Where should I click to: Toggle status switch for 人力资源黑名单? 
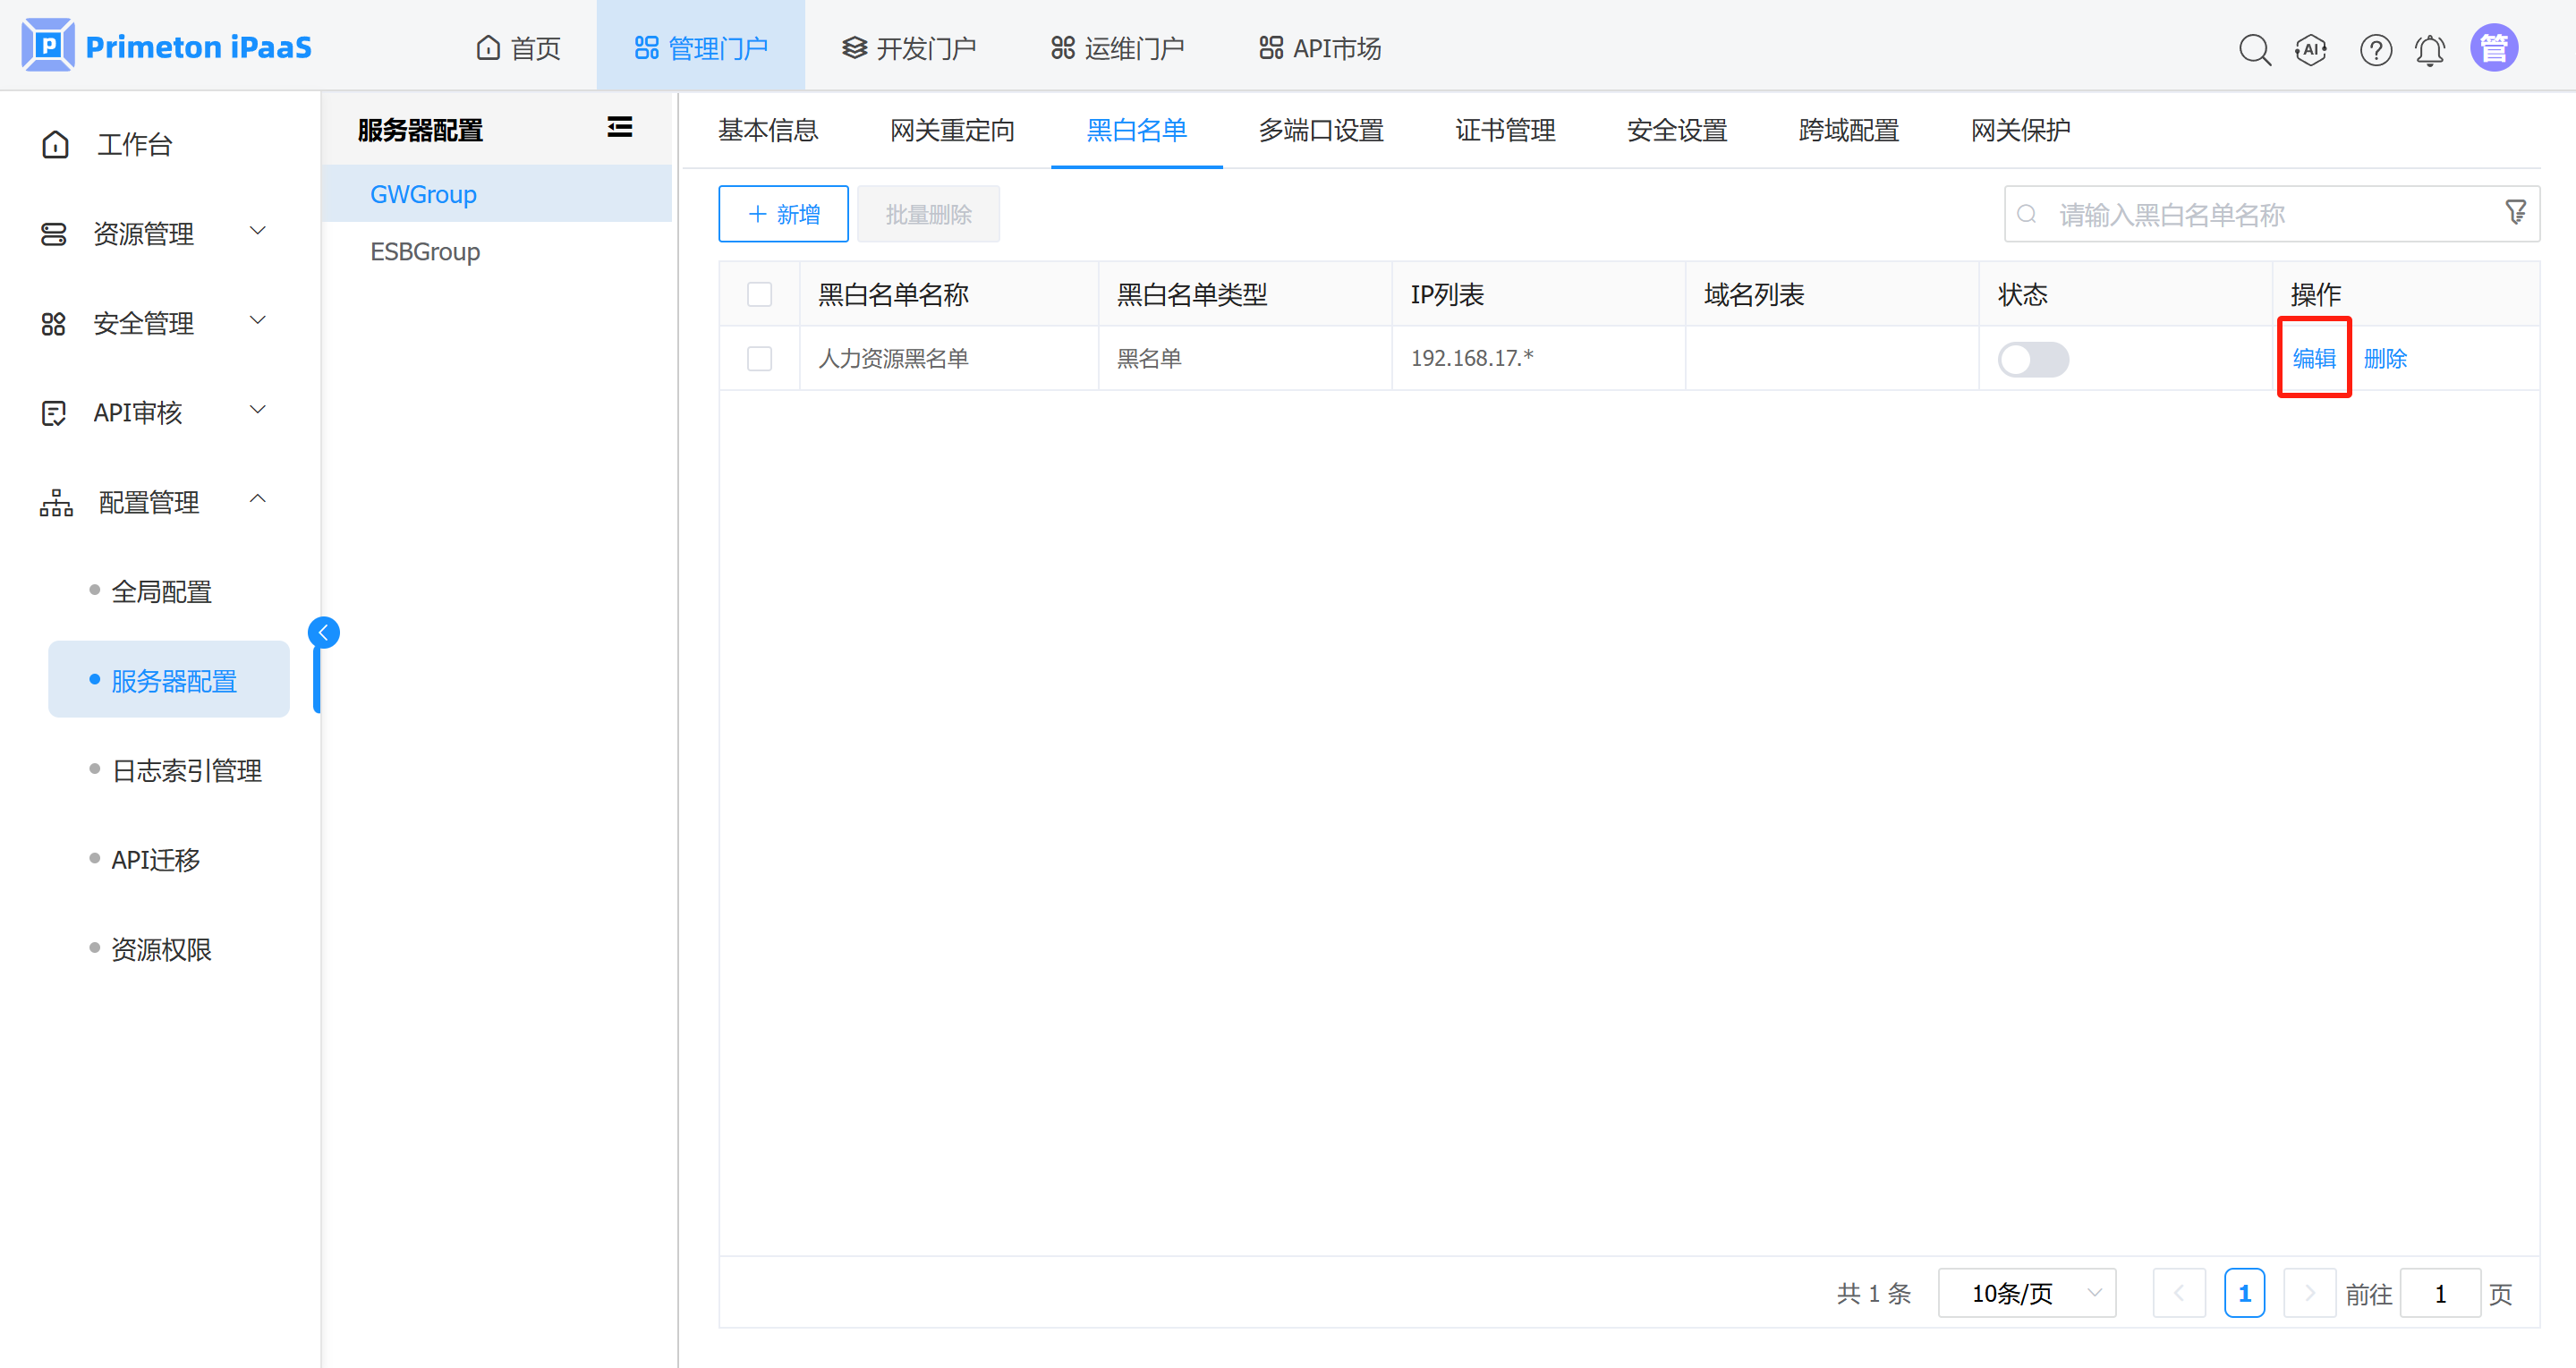pos(2033,359)
